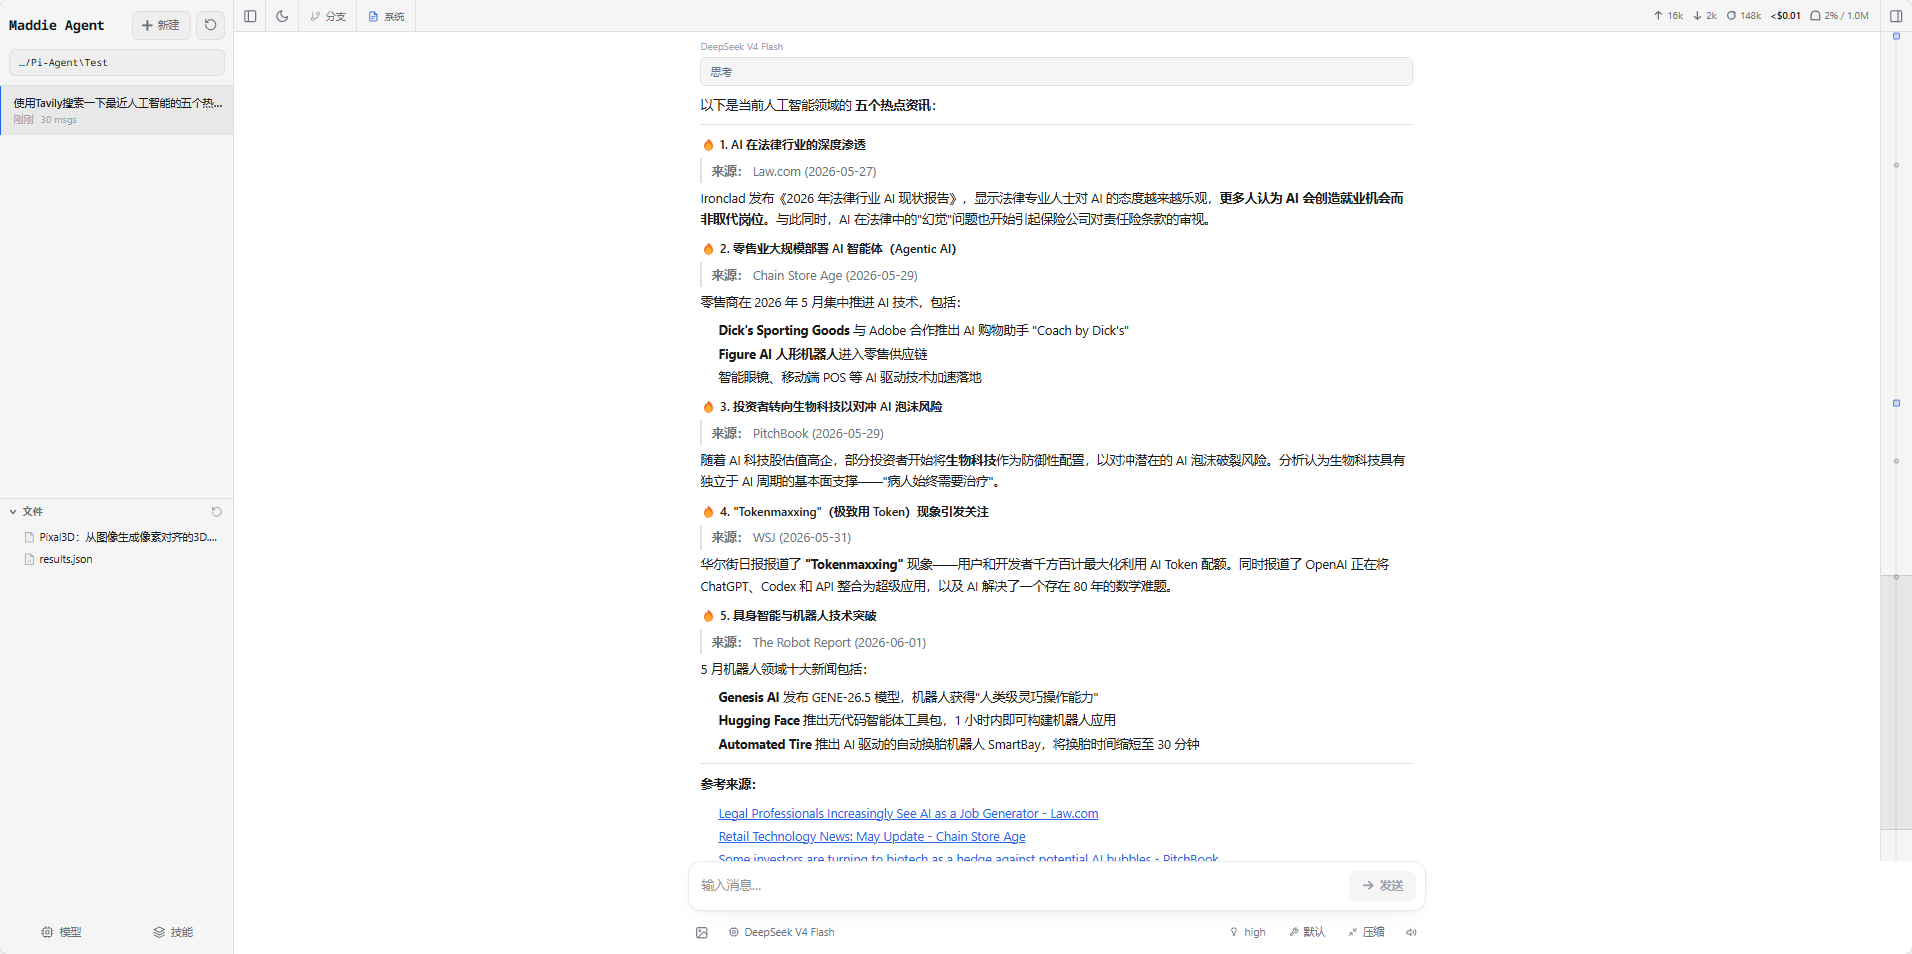
Task: Click the PitchBook (2026-05-29) source text
Action: [x=818, y=434]
